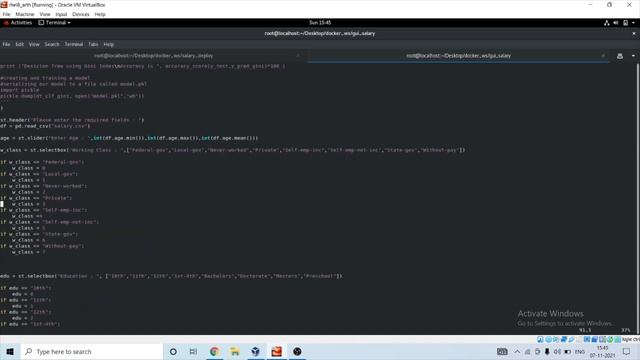Click the edu st.selectbox code line
This screenshot has width=640, height=360.
pyautogui.click(x=171, y=276)
